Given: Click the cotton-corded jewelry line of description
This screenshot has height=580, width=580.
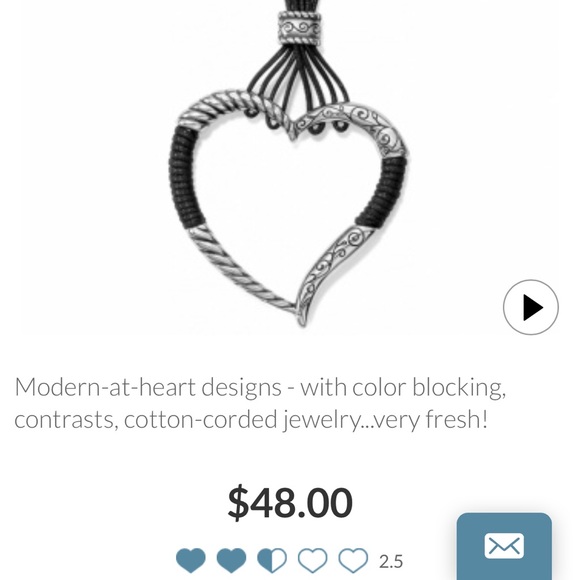Looking at the screenshot, I should [x=251, y=420].
